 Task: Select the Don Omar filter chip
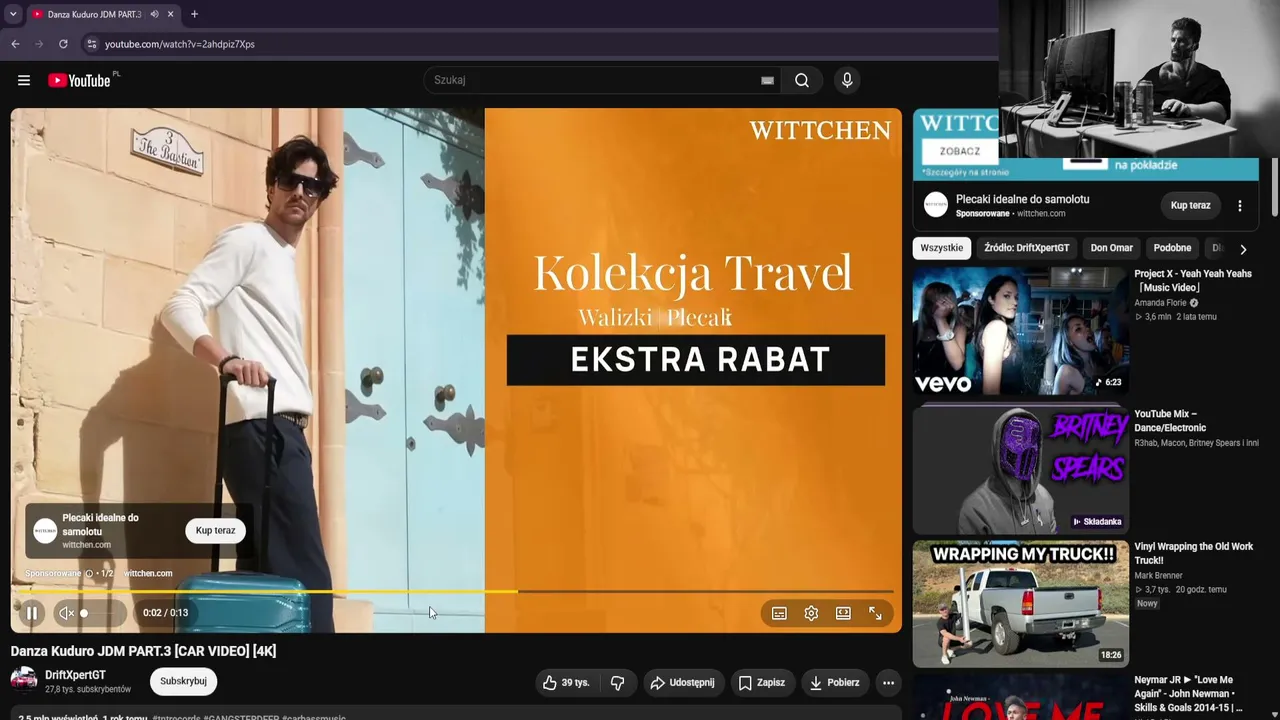coord(1111,248)
